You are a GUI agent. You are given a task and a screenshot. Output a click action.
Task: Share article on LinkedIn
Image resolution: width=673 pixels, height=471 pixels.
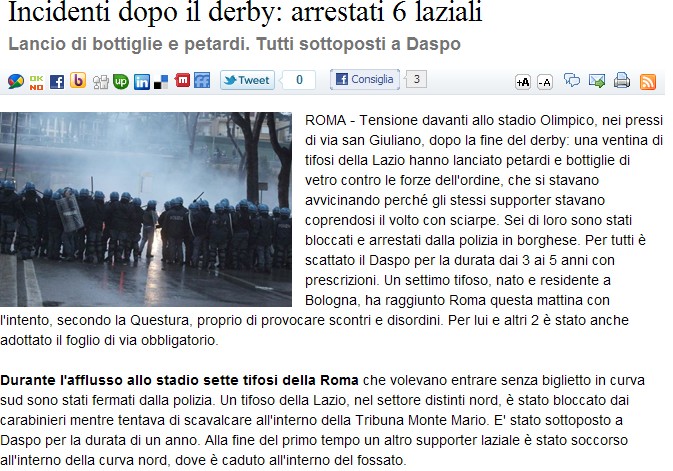[x=142, y=82]
